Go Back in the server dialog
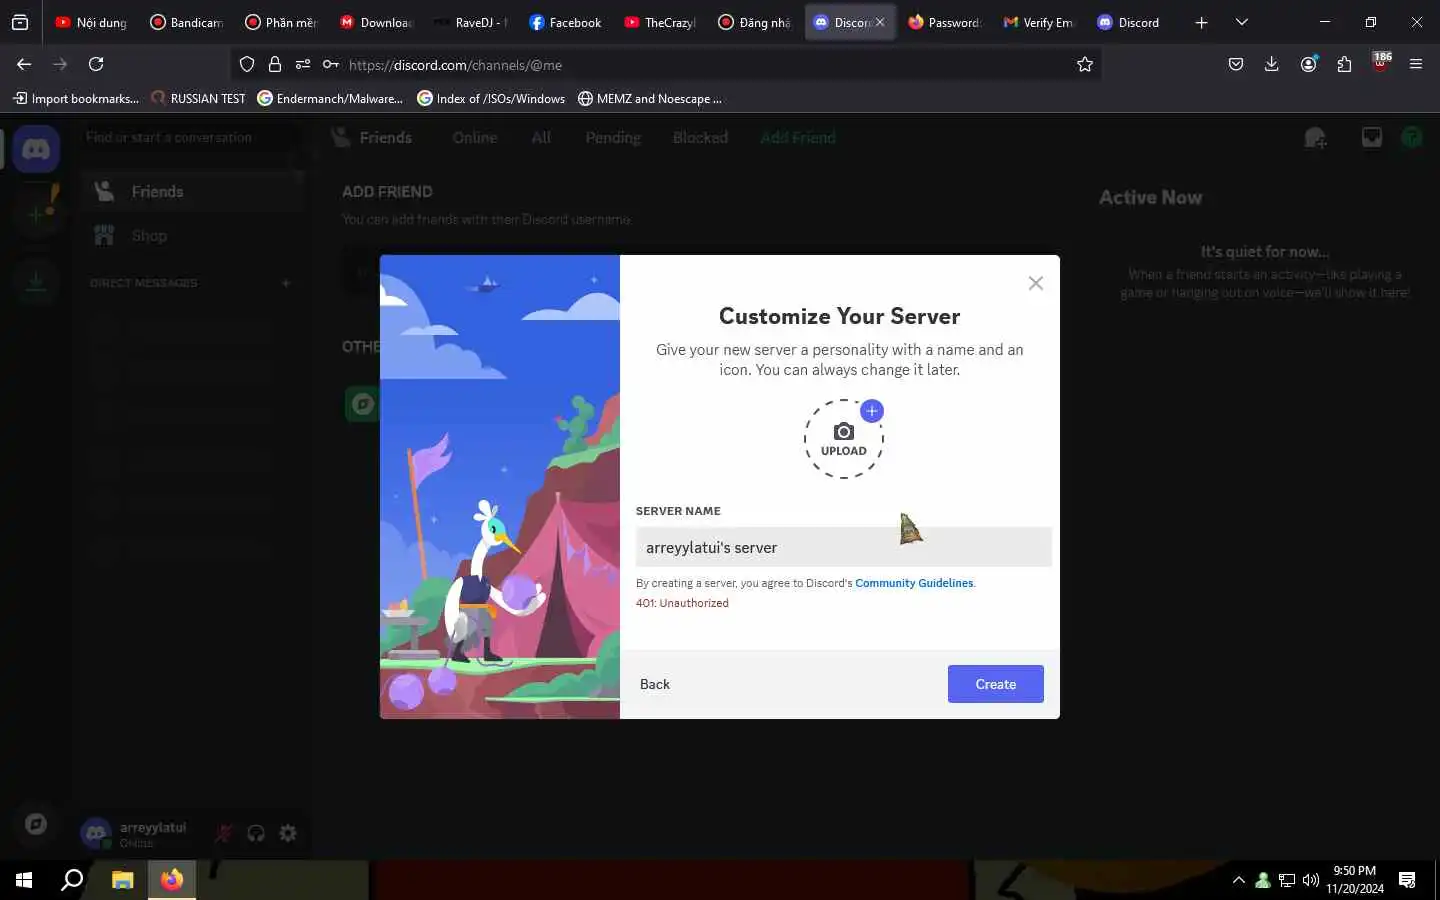The image size is (1440, 900). [655, 684]
